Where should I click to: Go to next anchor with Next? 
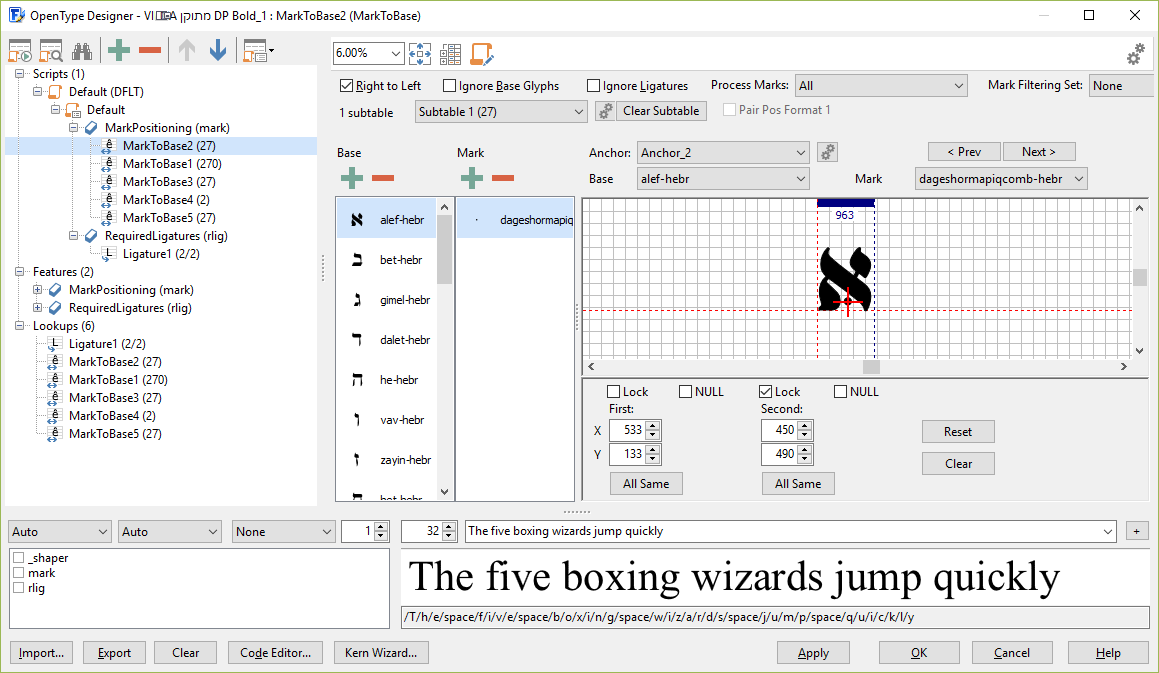1039,152
